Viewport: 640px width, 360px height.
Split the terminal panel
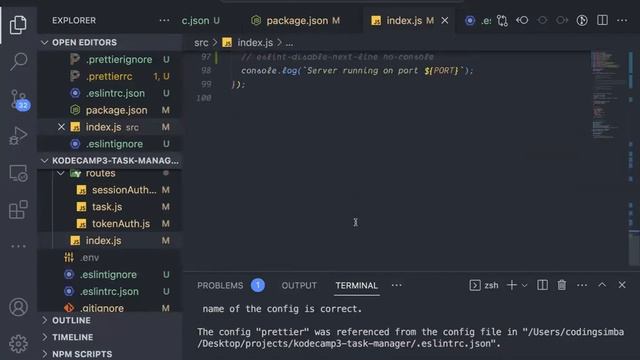pos(542,285)
